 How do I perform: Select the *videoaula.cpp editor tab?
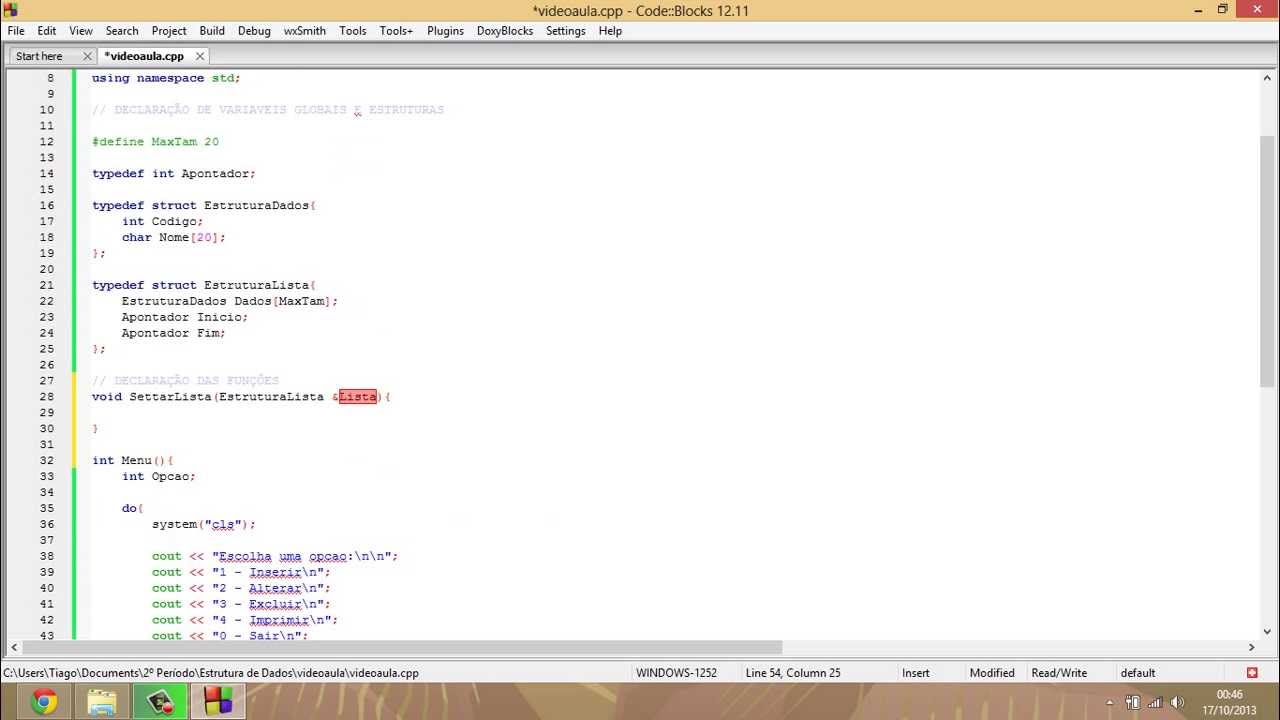(144, 56)
